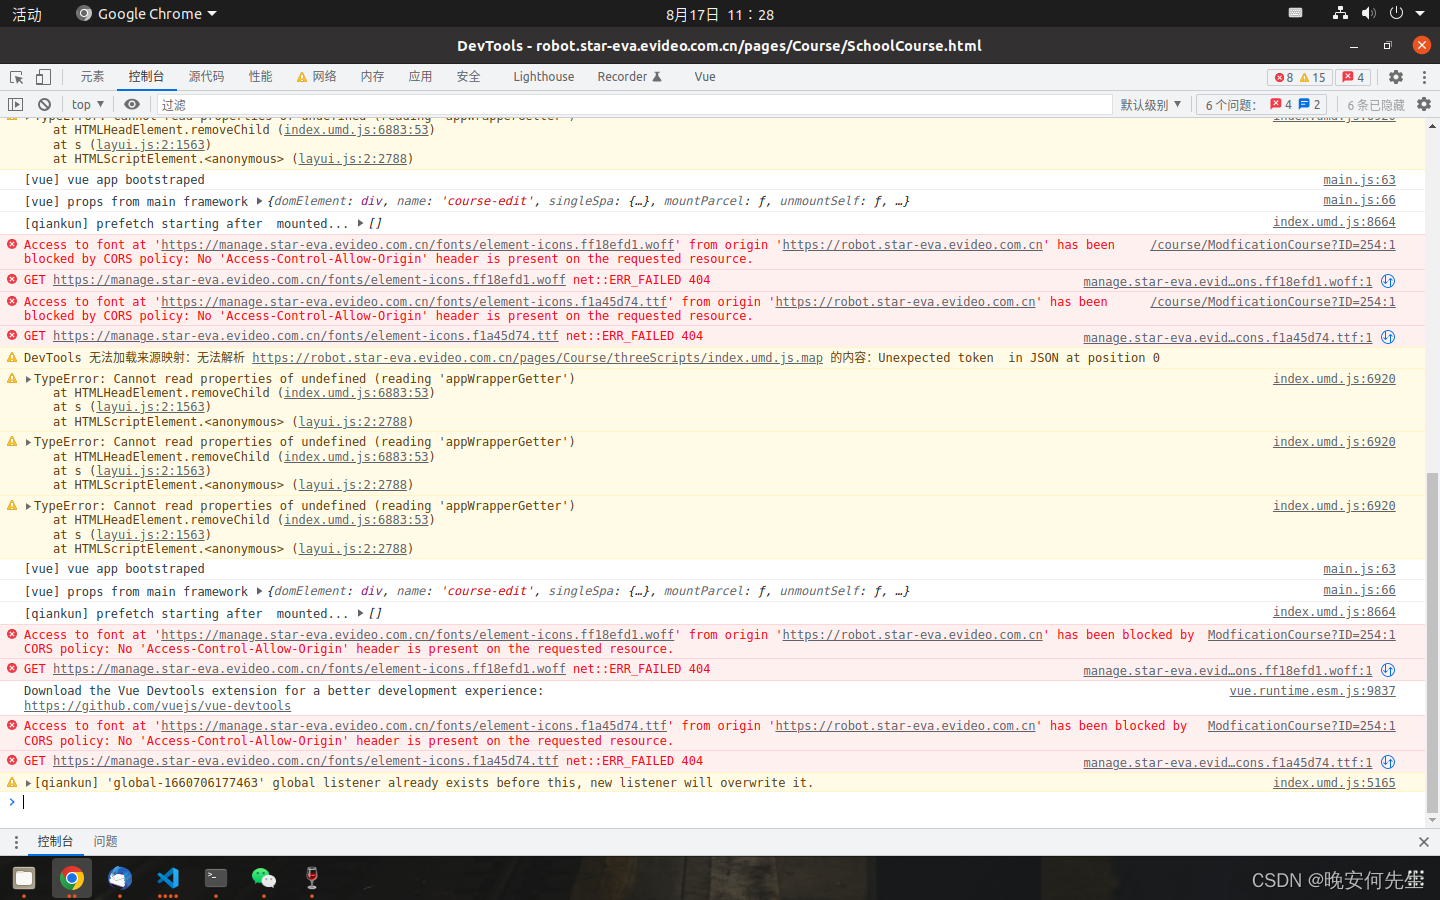The height and width of the screenshot is (900, 1440).
Task: Open the github.com/vuejs/vue-devtools link
Action: 157,706
